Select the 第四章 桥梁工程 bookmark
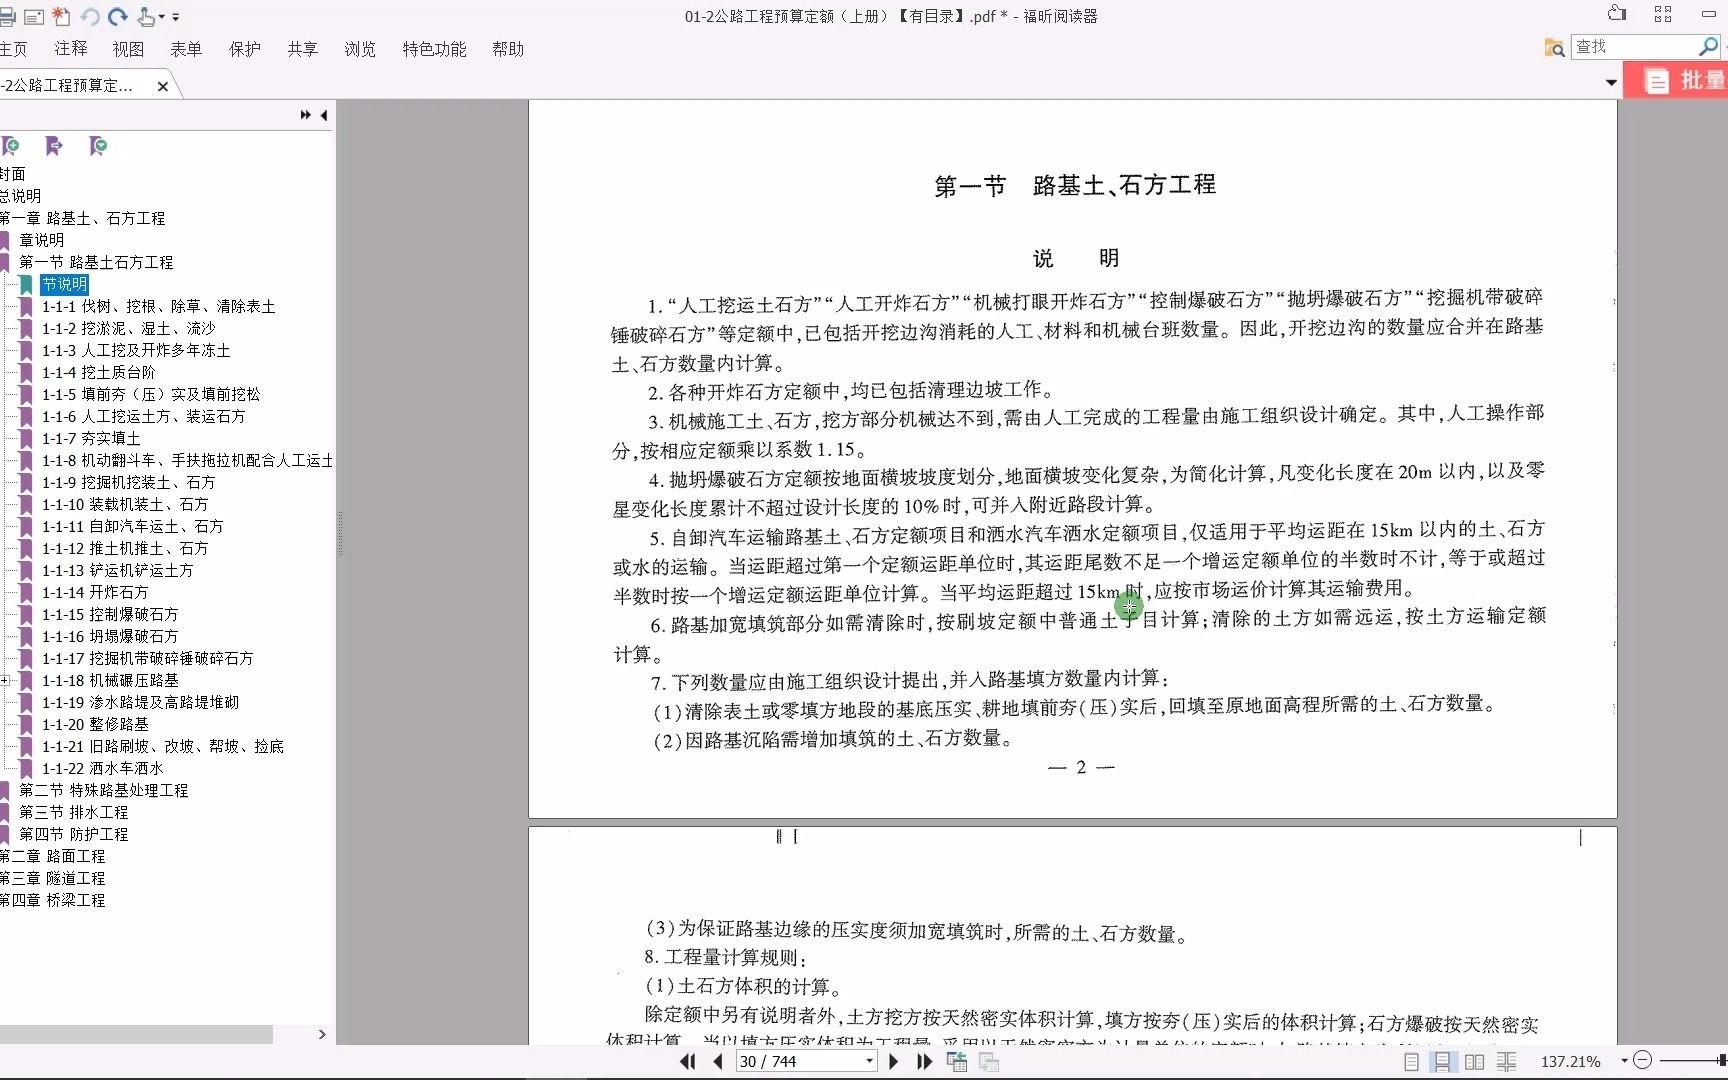This screenshot has width=1728, height=1080. (52, 900)
